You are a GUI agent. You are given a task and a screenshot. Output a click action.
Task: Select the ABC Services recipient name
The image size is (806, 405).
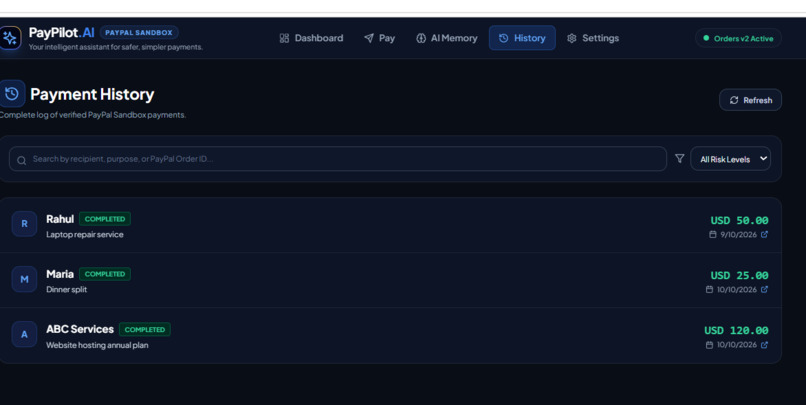tap(80, 329)
